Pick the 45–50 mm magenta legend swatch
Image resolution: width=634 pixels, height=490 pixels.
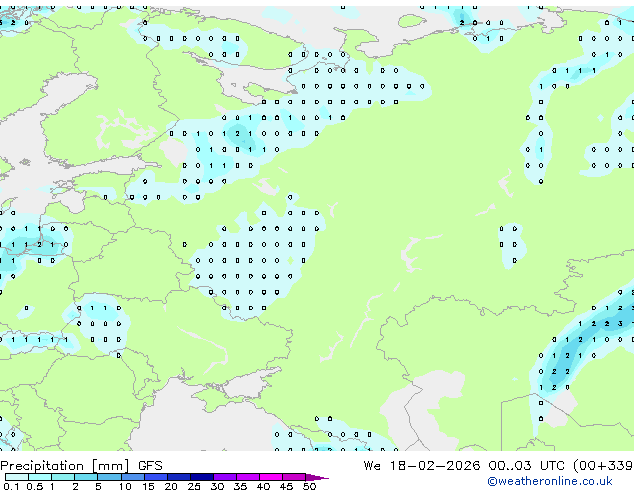tap(294, 477)
